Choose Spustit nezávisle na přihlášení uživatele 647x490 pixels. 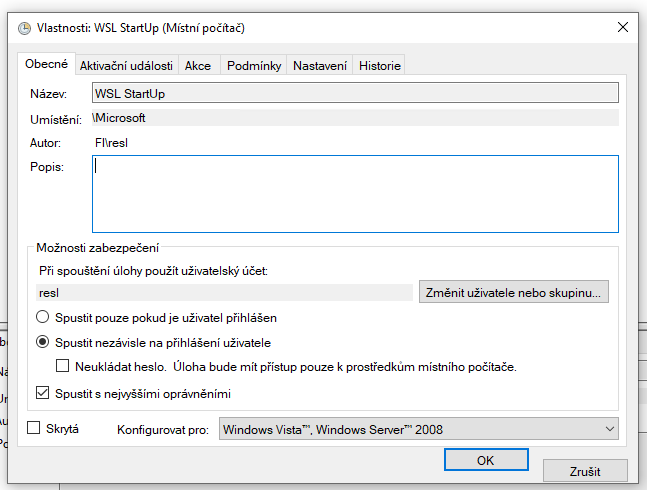tap(43, 342)
